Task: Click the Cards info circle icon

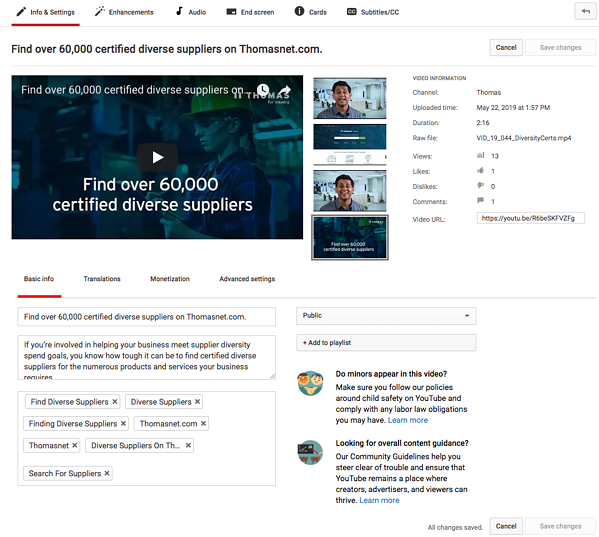Action: (x=300, y=11)
